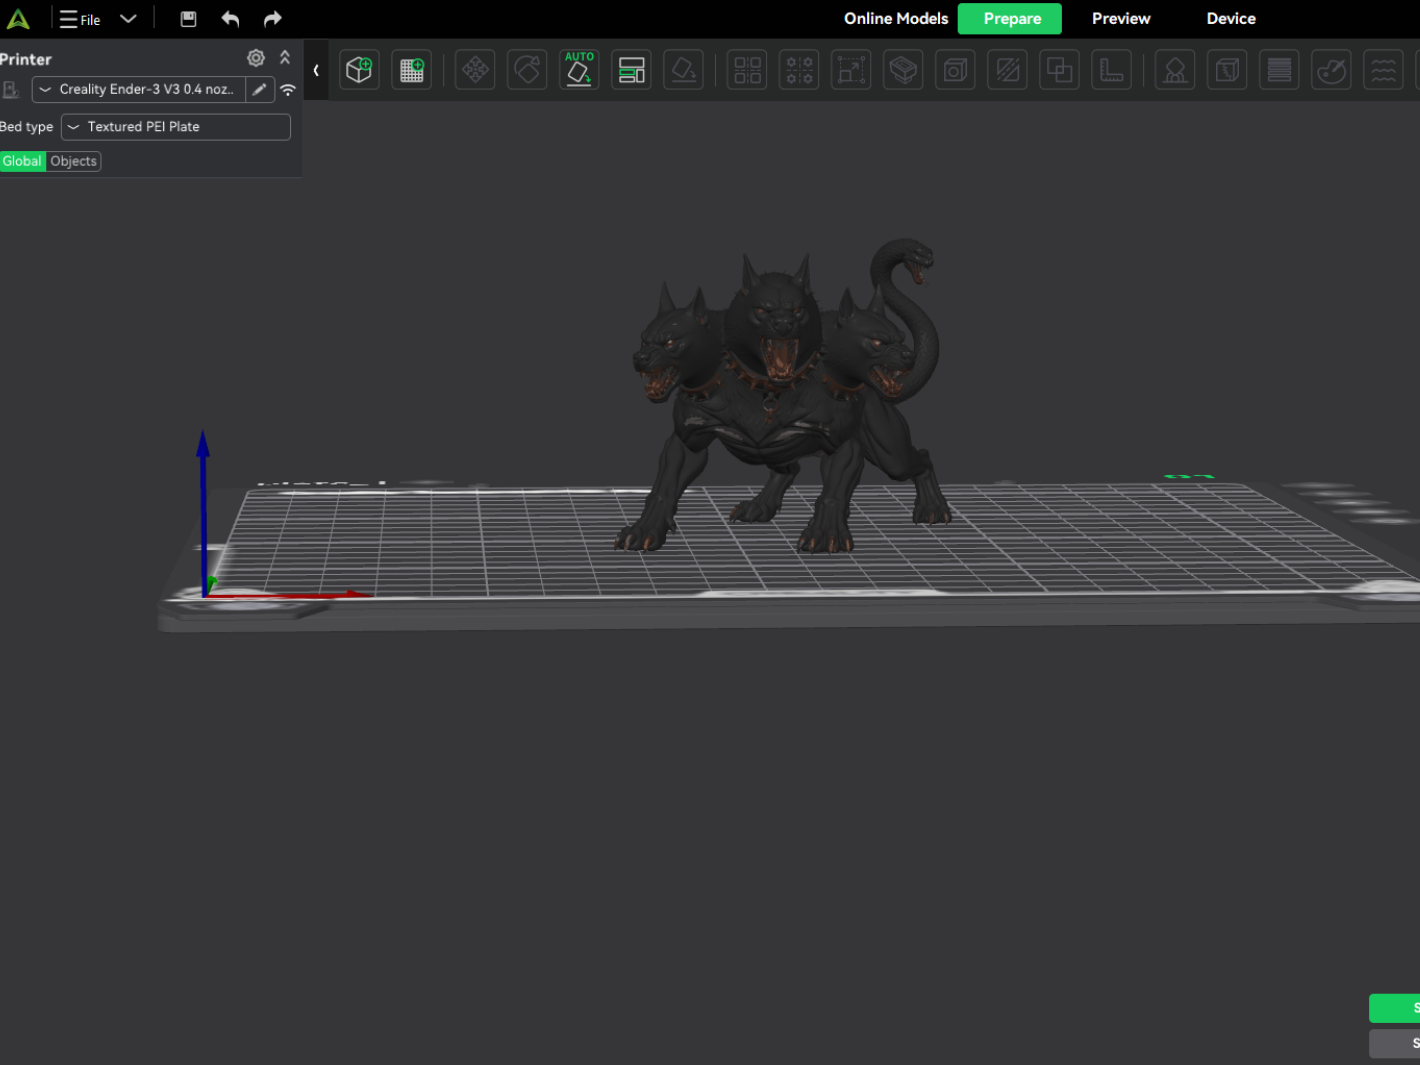
Task: Collapse the left sidebar with arrow
Action: point(316,70)
